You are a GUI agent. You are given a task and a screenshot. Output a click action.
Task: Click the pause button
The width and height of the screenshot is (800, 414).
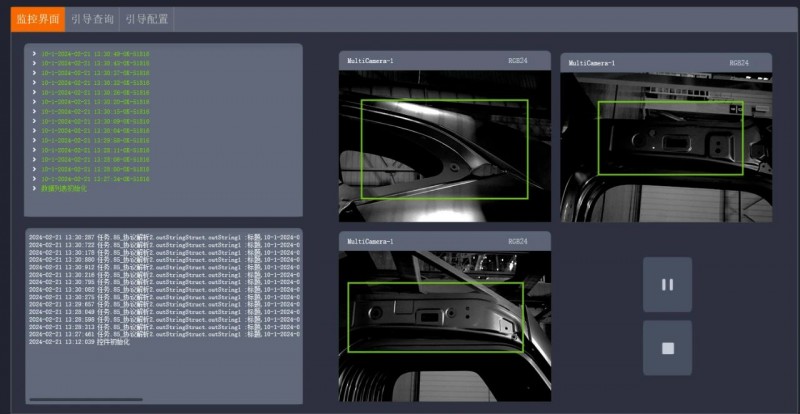point(667,284)
